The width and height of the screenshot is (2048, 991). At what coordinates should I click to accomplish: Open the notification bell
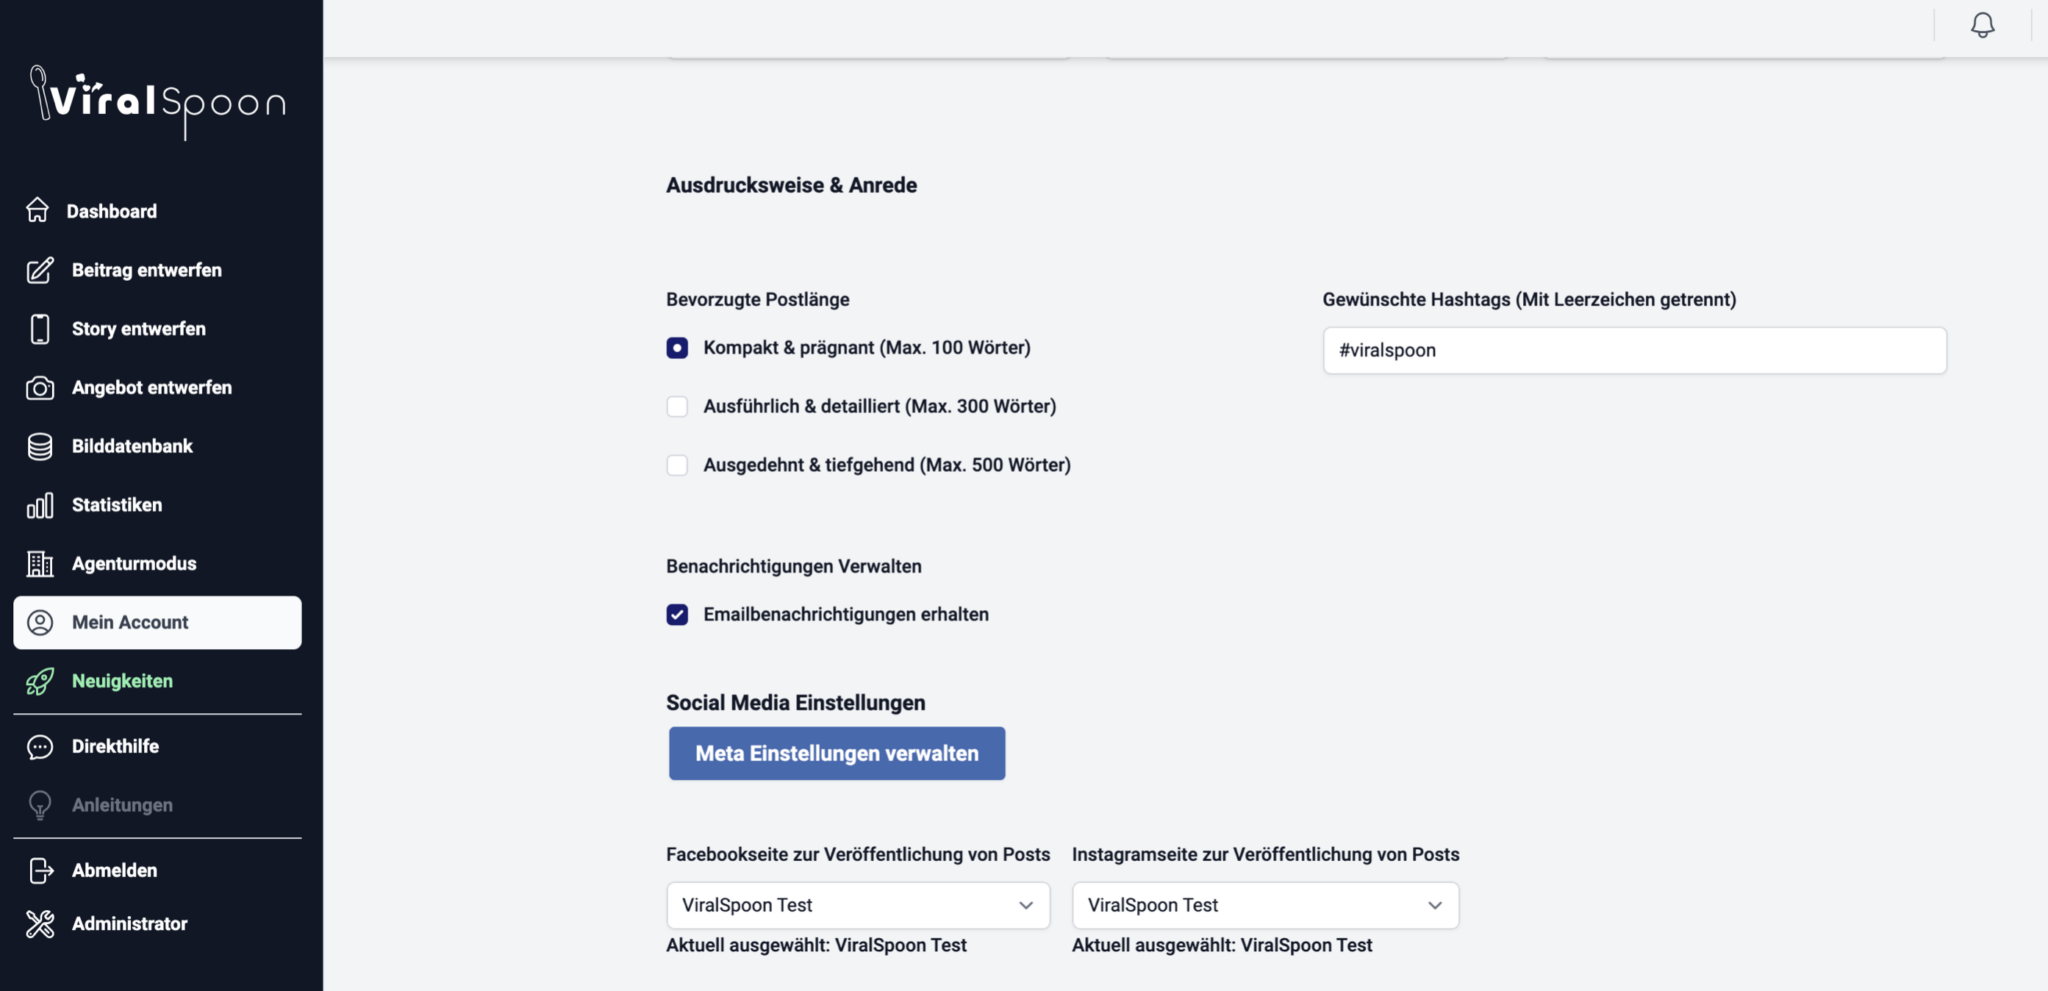(x=1983, y=25)
